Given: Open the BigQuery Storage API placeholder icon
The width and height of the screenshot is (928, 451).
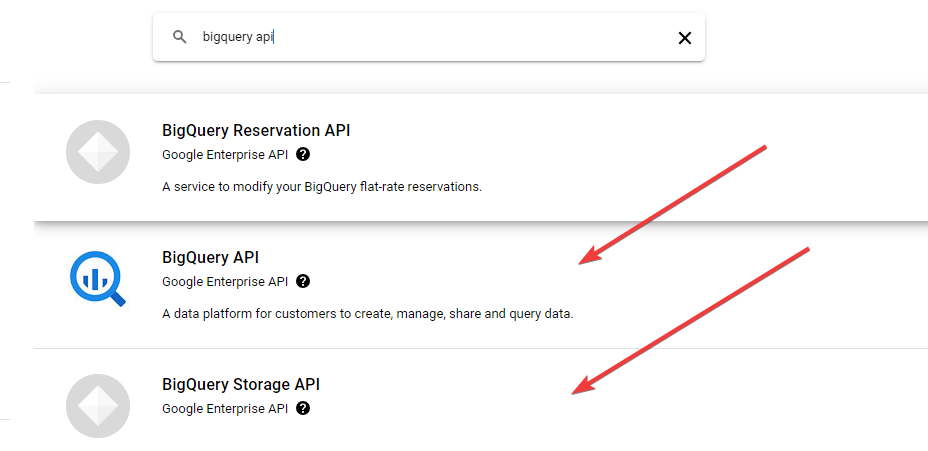Looking at the screenshot, I should point(98,406).
